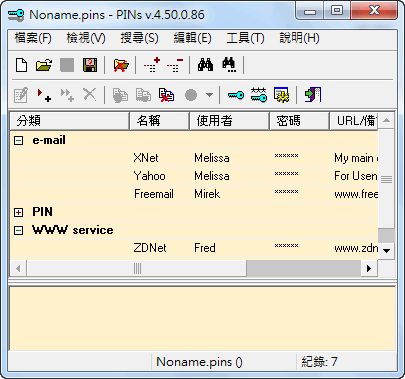Collapse the e-mail category
Screen dimensions: 405x379
pos(19,141)
